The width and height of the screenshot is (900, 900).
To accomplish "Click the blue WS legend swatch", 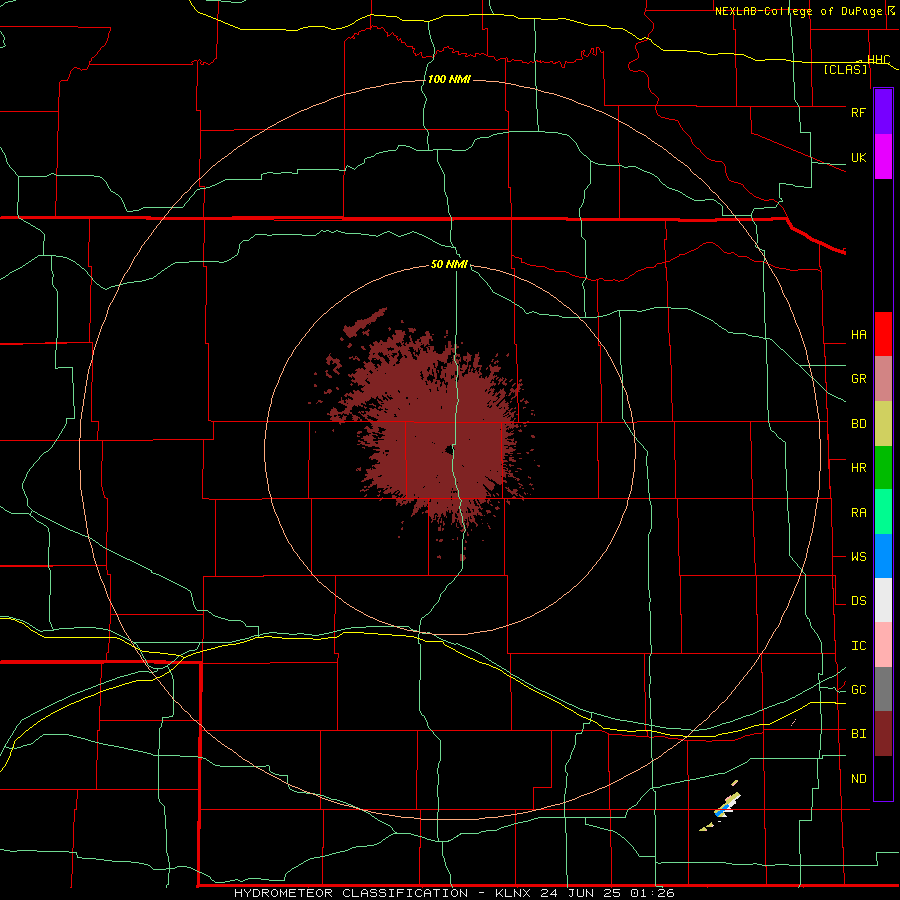I will 883,556.
